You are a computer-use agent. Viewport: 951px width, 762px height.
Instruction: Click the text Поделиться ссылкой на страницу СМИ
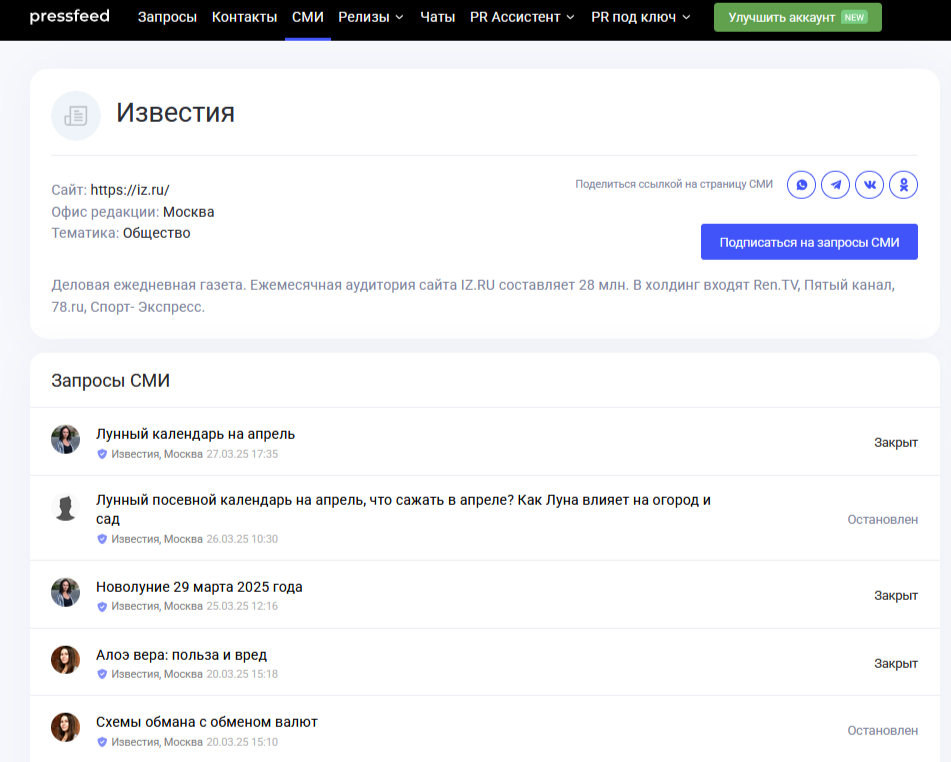(674, 184)
